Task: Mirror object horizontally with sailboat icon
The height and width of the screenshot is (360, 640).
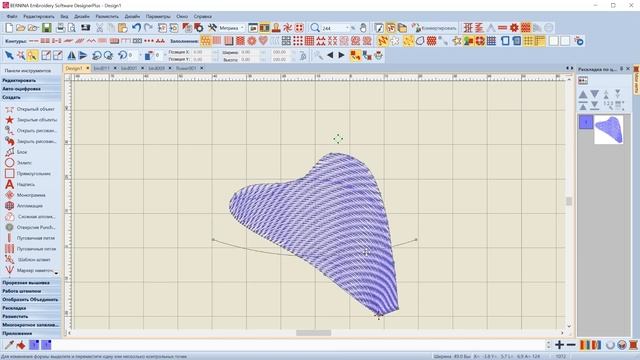Action: coord(71,56)
